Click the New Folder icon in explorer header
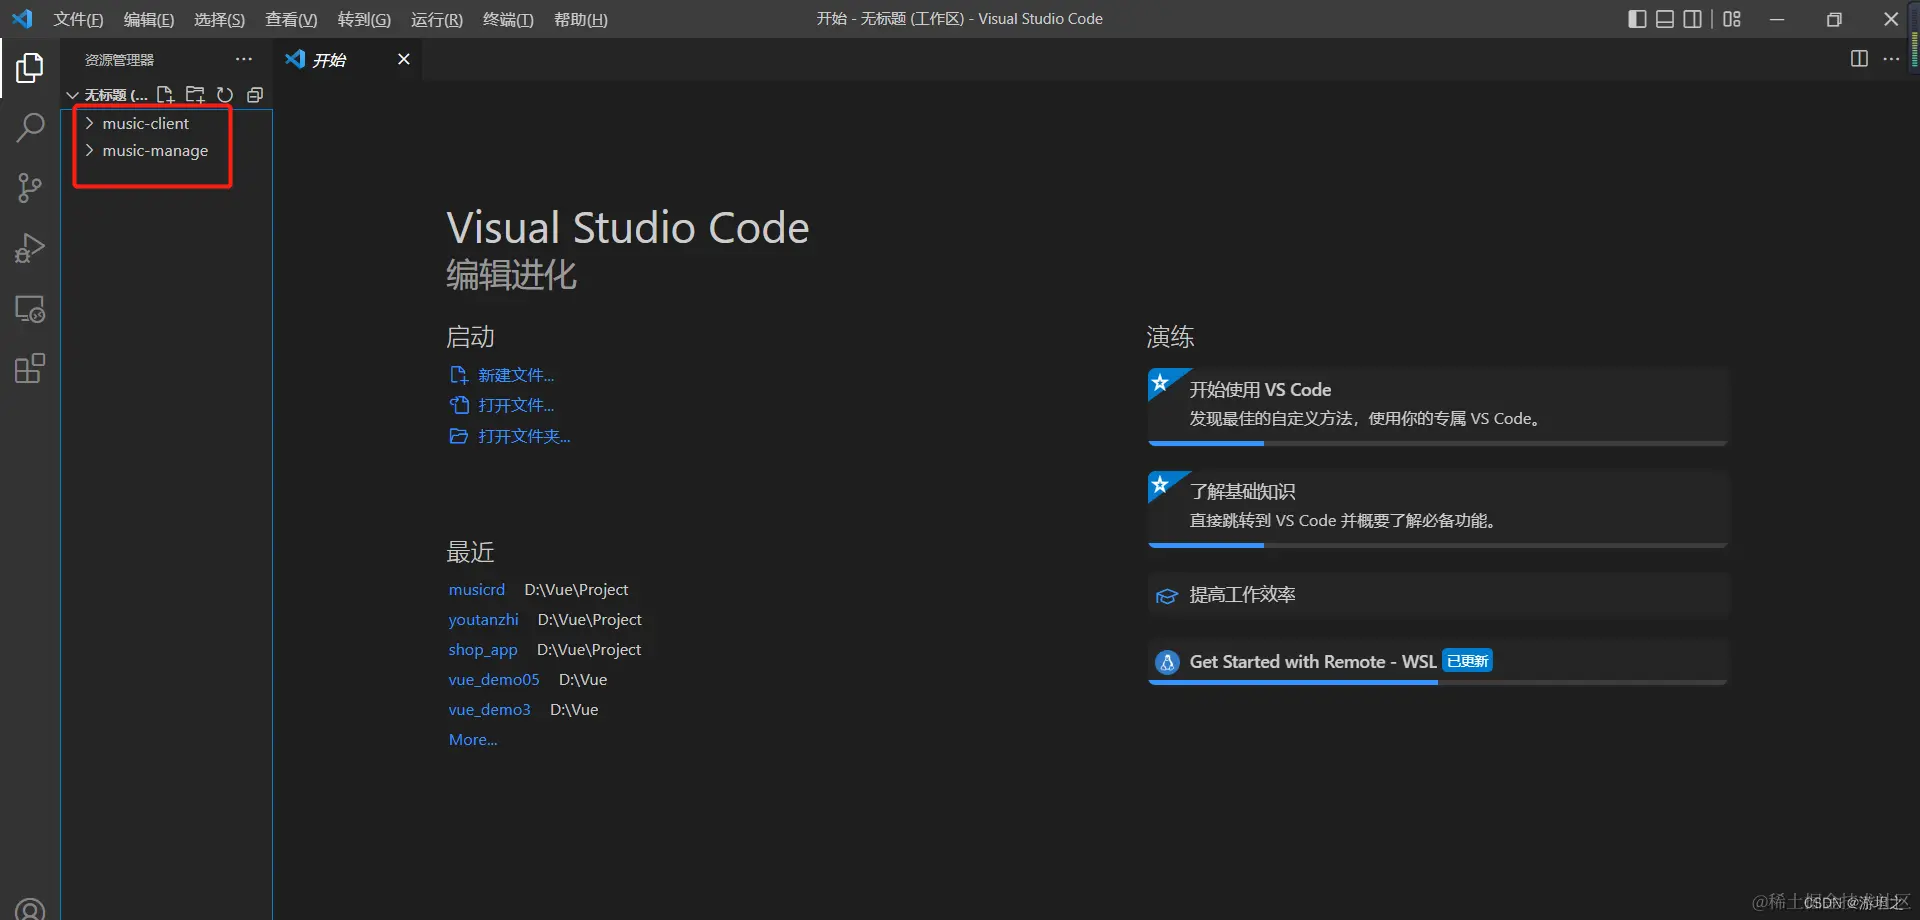This screenshot has width=1920, height=920. (195, 95)
